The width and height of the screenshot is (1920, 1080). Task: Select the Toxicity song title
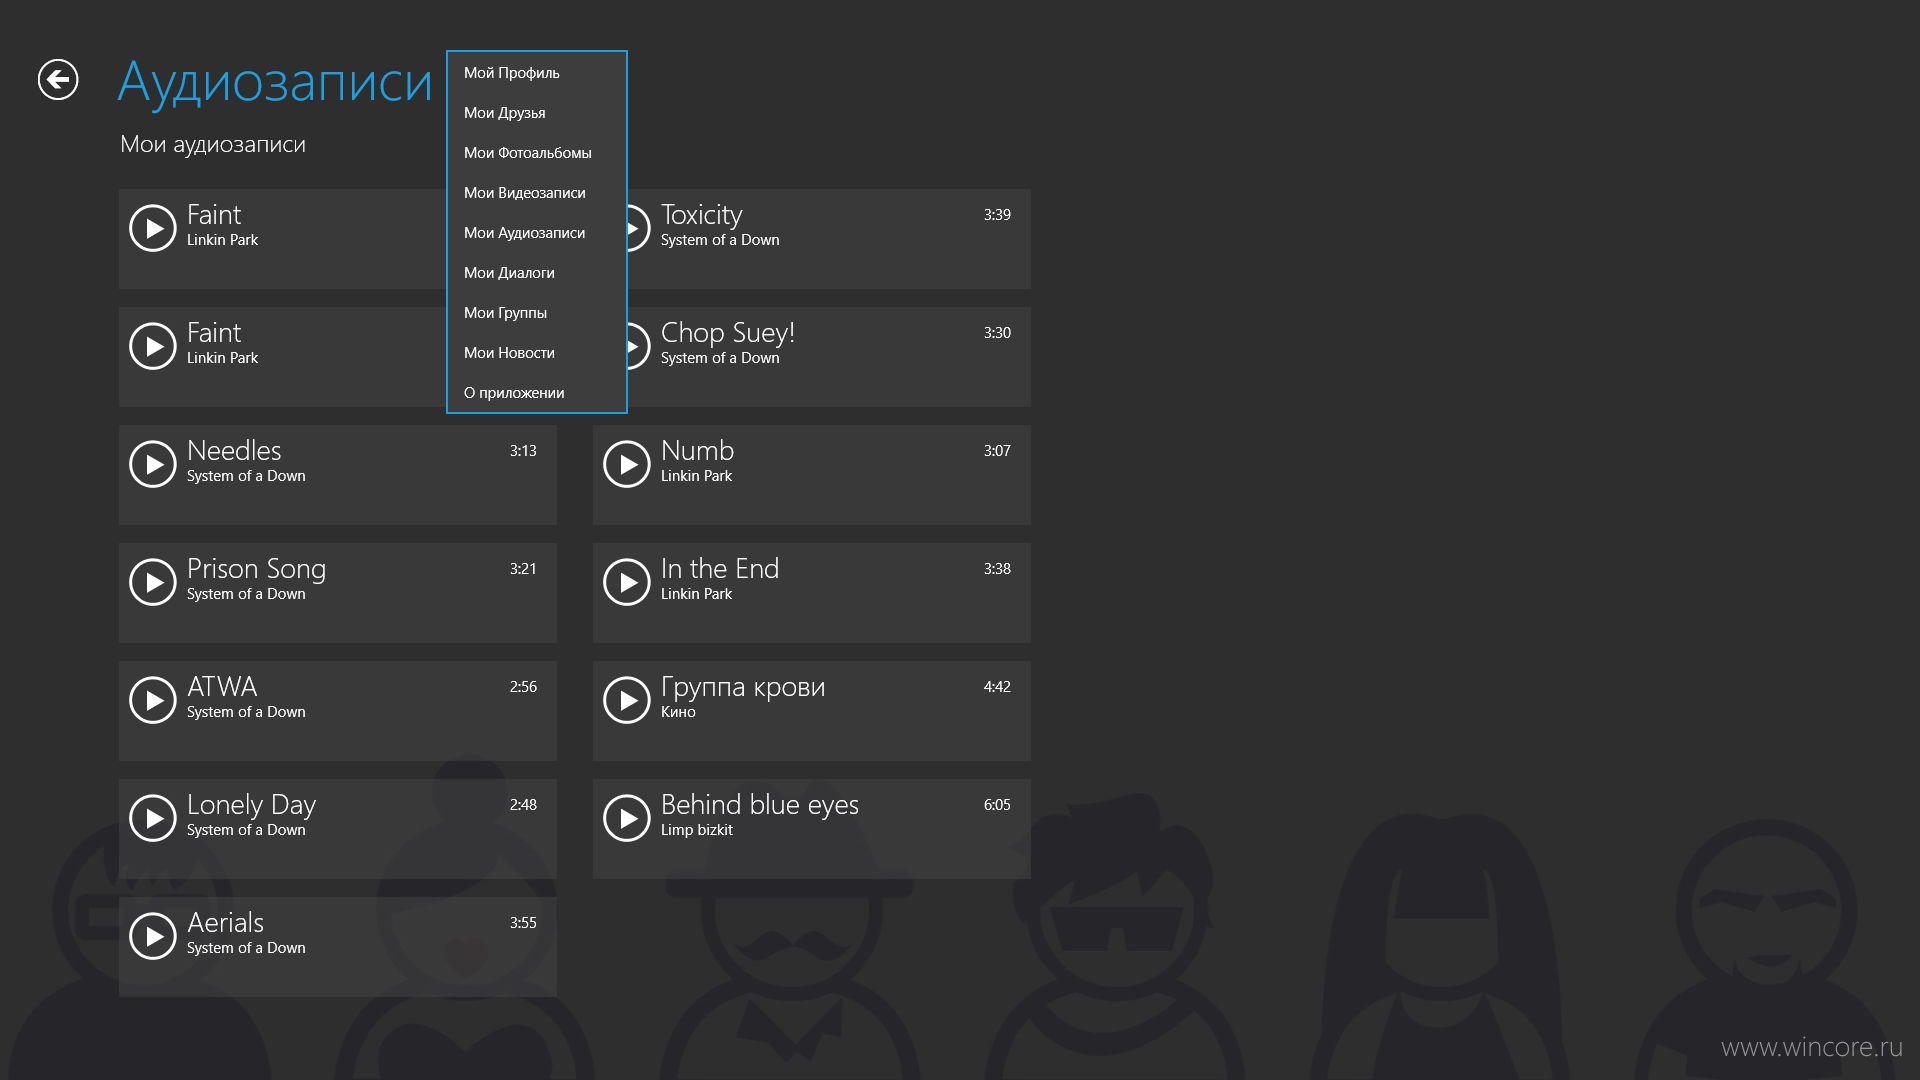click(701, 215)
